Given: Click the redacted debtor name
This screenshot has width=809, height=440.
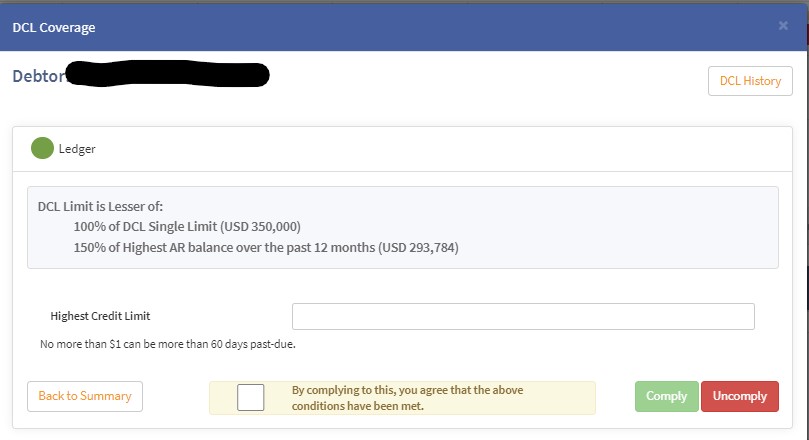Looking at the screenshot, I should tap(168, 75).
